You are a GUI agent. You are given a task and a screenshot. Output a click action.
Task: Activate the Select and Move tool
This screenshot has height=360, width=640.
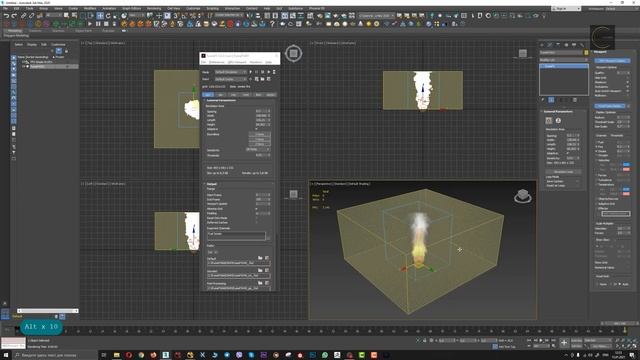point(100,16)
